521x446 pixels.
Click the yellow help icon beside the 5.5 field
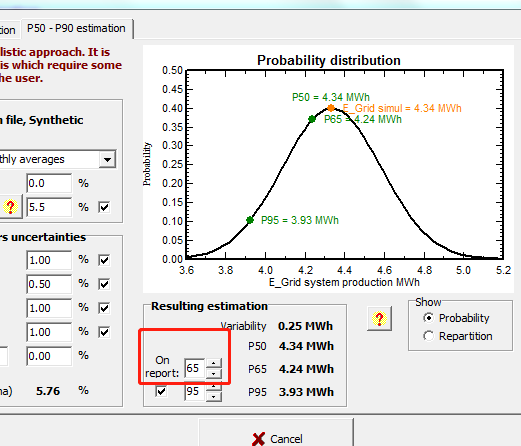[10, 207]
